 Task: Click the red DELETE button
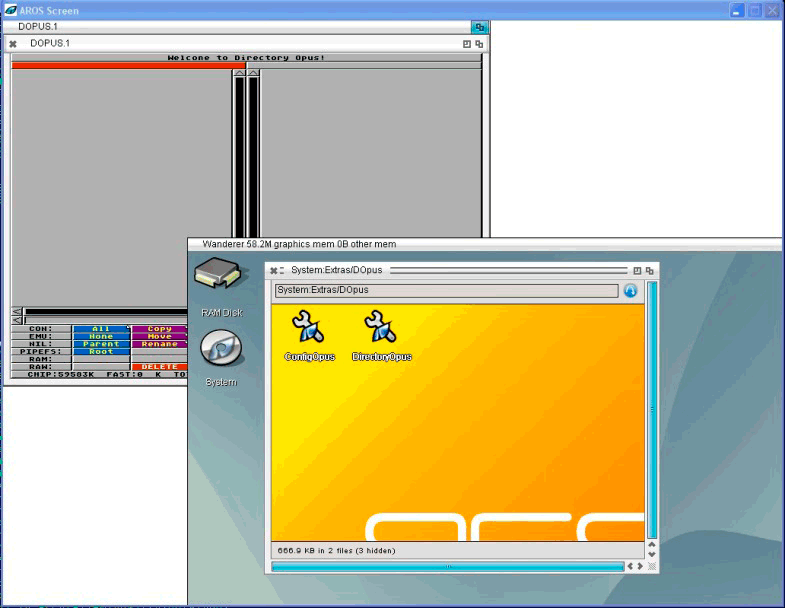pos(160,367)
